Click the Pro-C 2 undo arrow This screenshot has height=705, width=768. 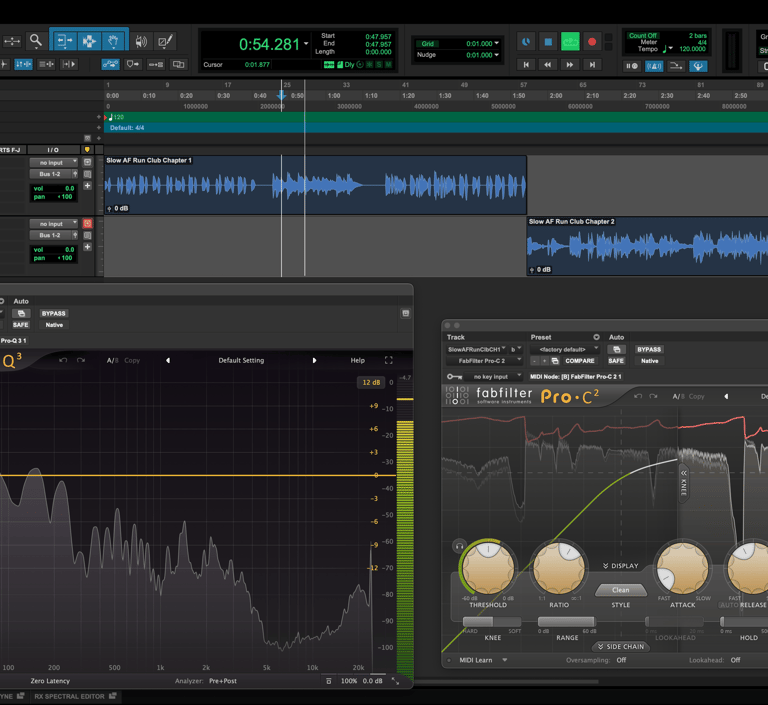pos(638,396)
